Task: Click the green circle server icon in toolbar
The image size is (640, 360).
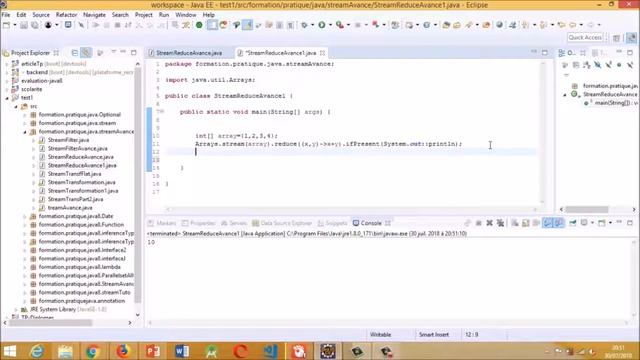Action: (x=199, y=25)
